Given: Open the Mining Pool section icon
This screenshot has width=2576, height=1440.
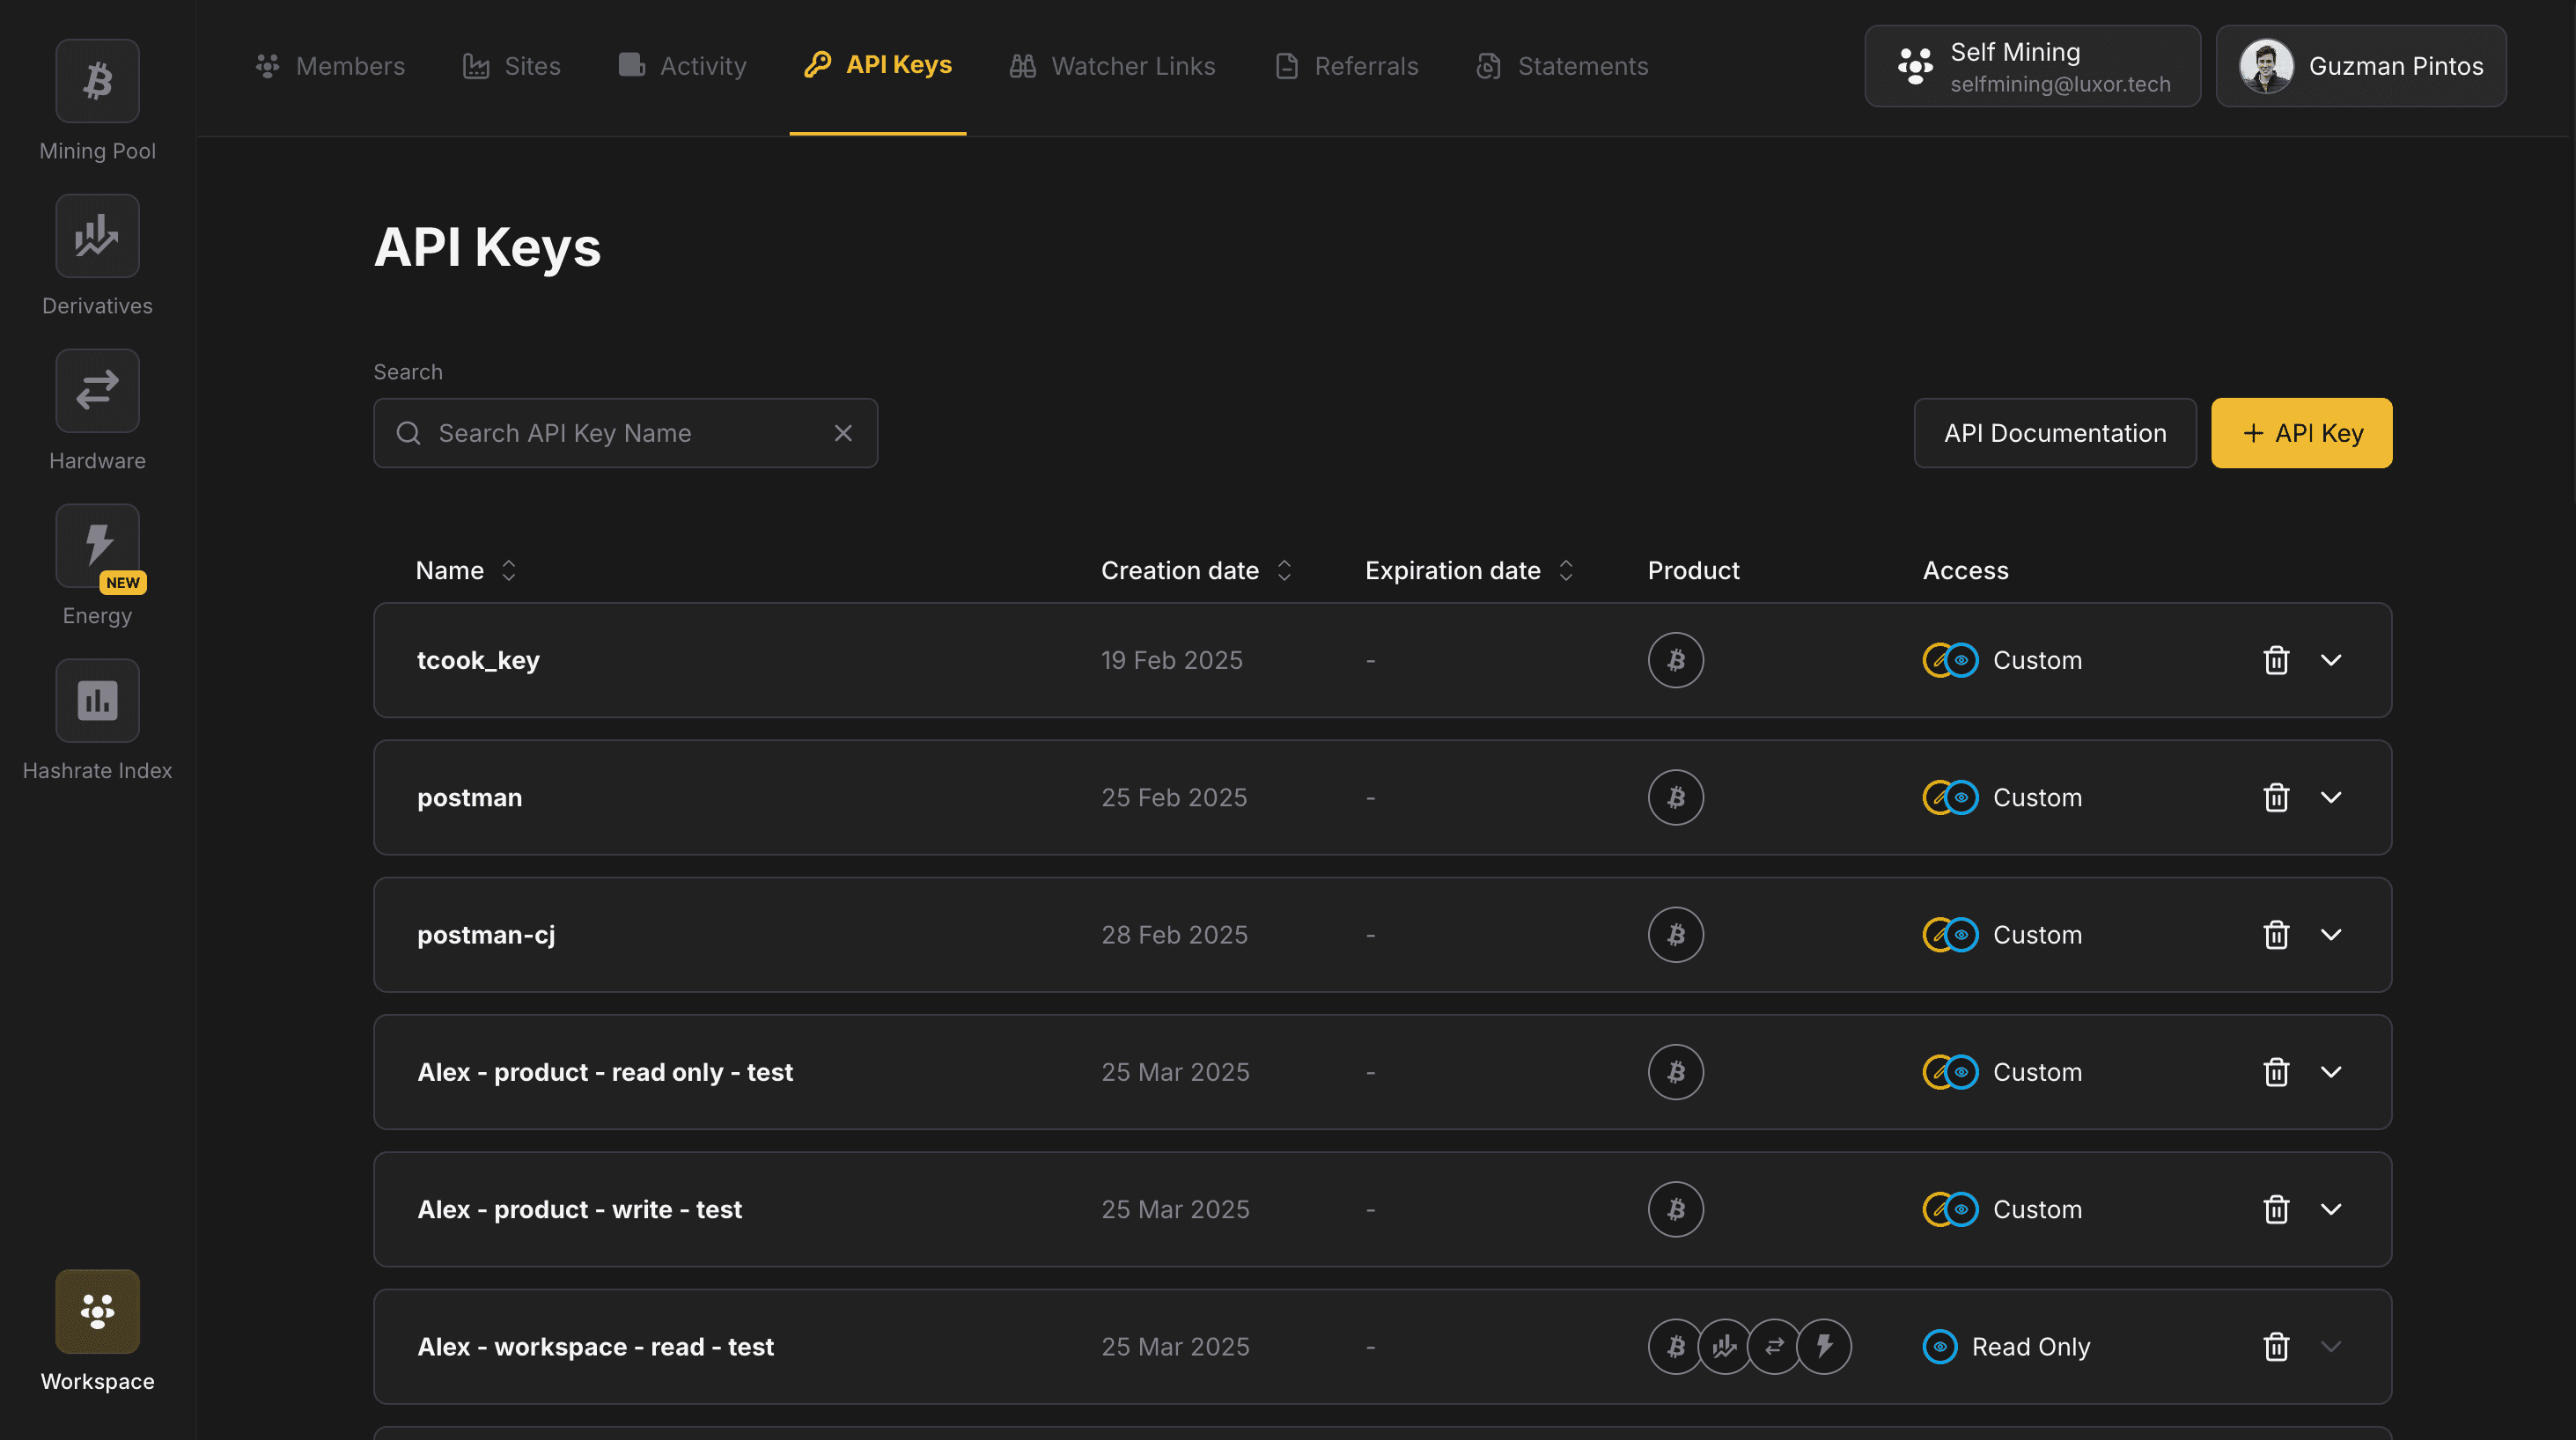Looking at the screenshot, I should coord(96,80).
